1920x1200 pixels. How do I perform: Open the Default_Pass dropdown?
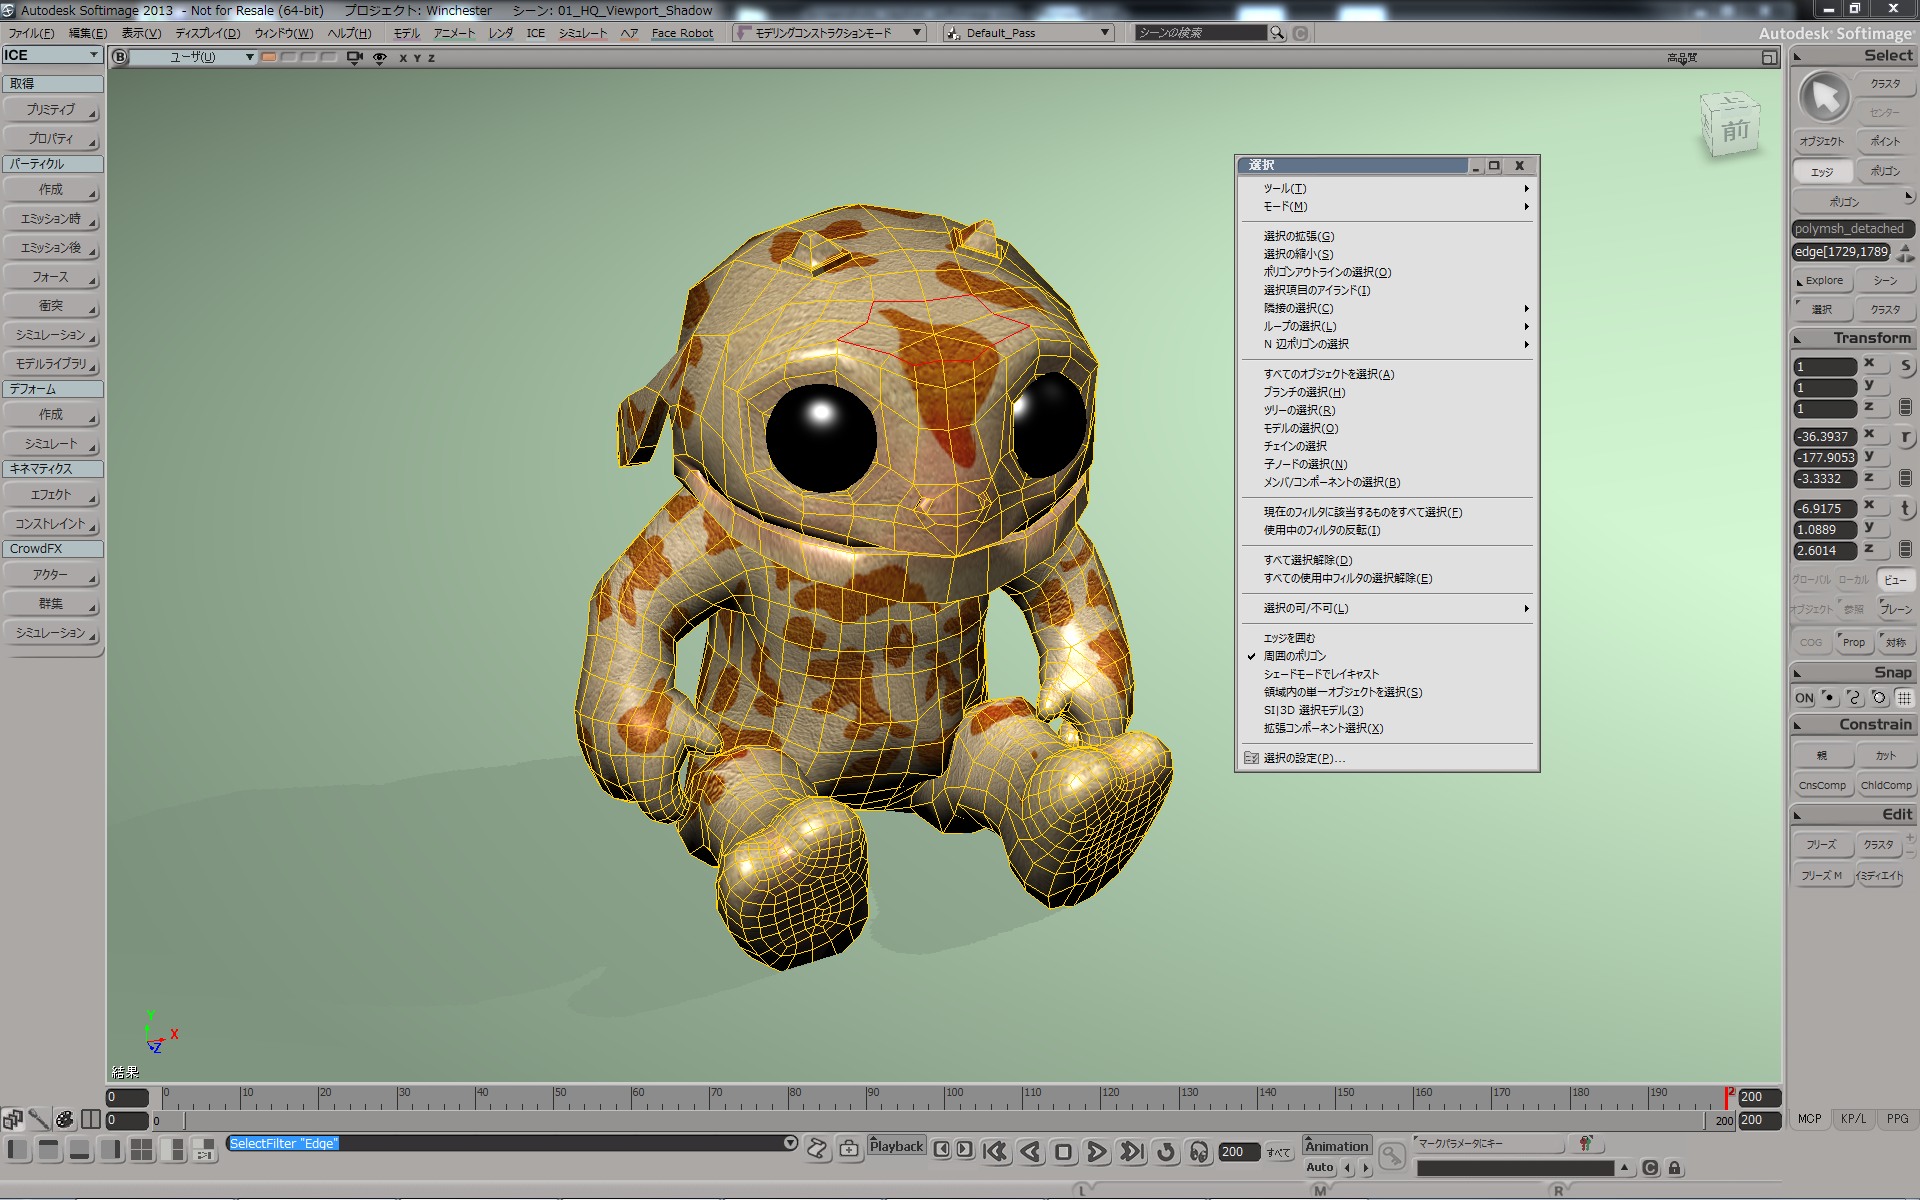pos(1028,33)
